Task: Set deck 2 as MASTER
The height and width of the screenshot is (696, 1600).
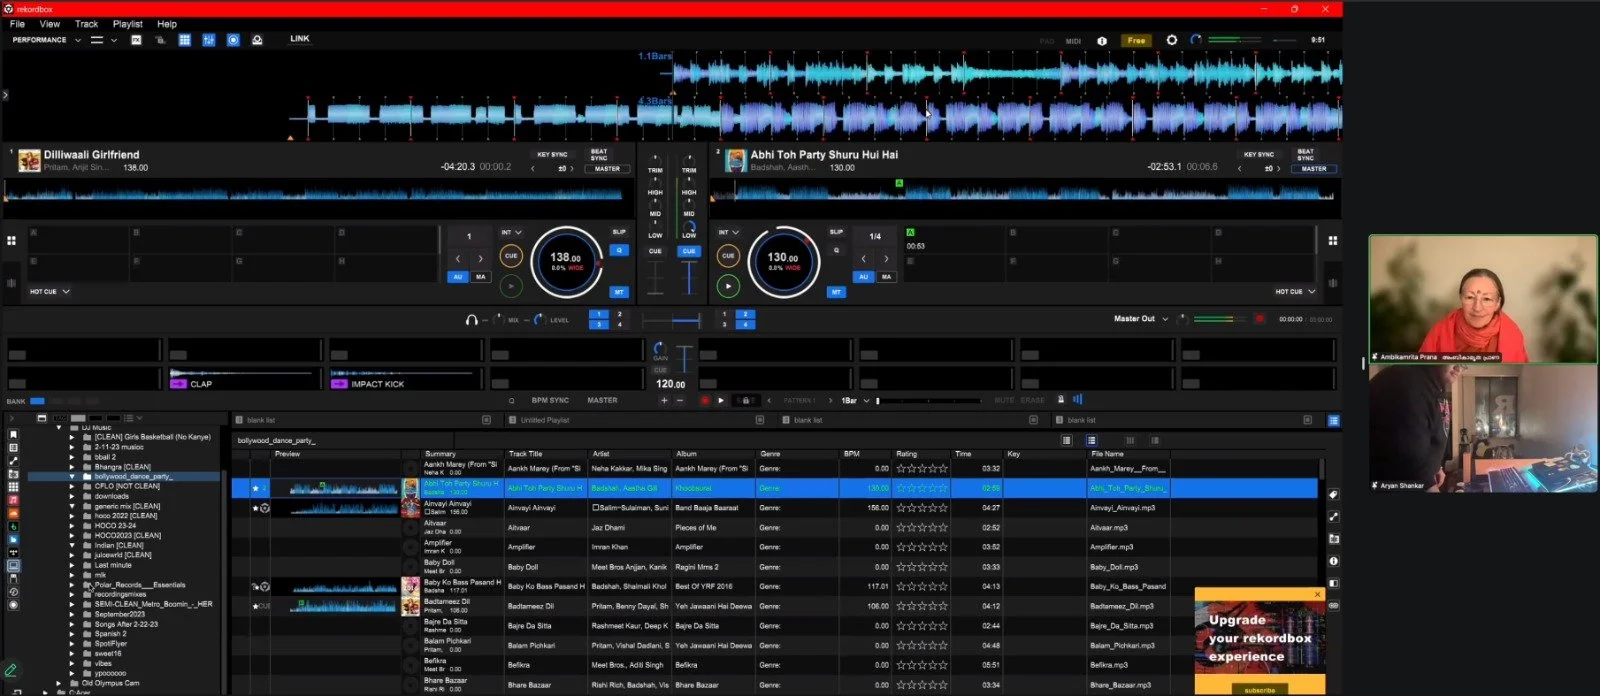Action: pyautogui.click(x=1314, y=169)
